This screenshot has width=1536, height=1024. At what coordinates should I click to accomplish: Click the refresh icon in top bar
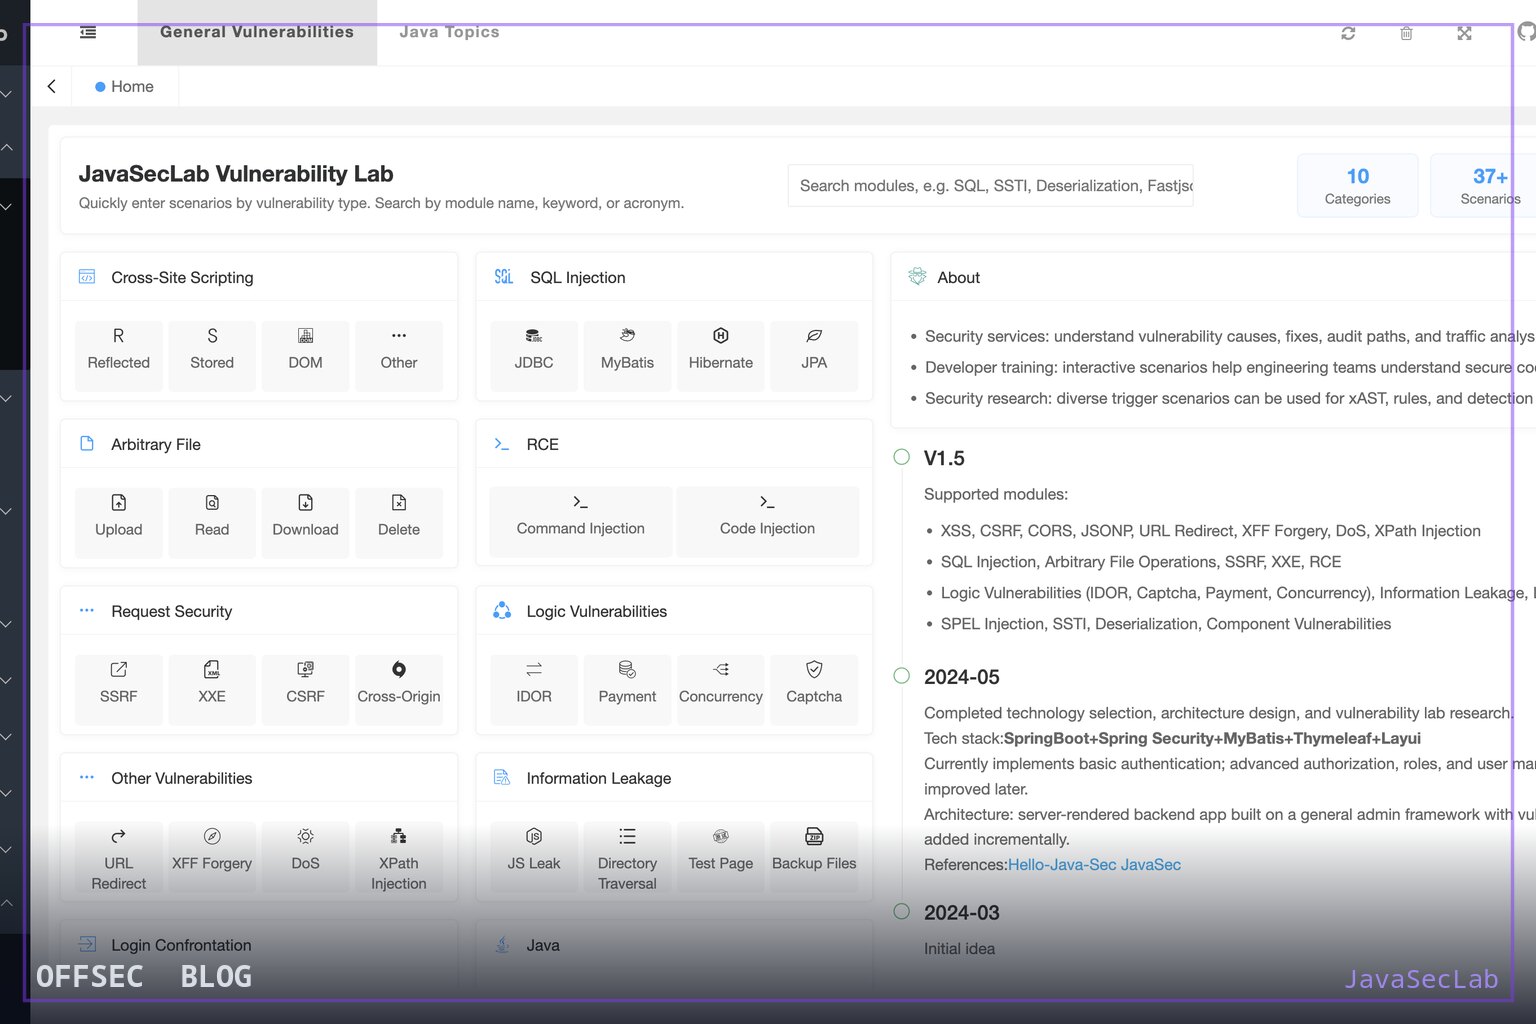(1348, 33)
